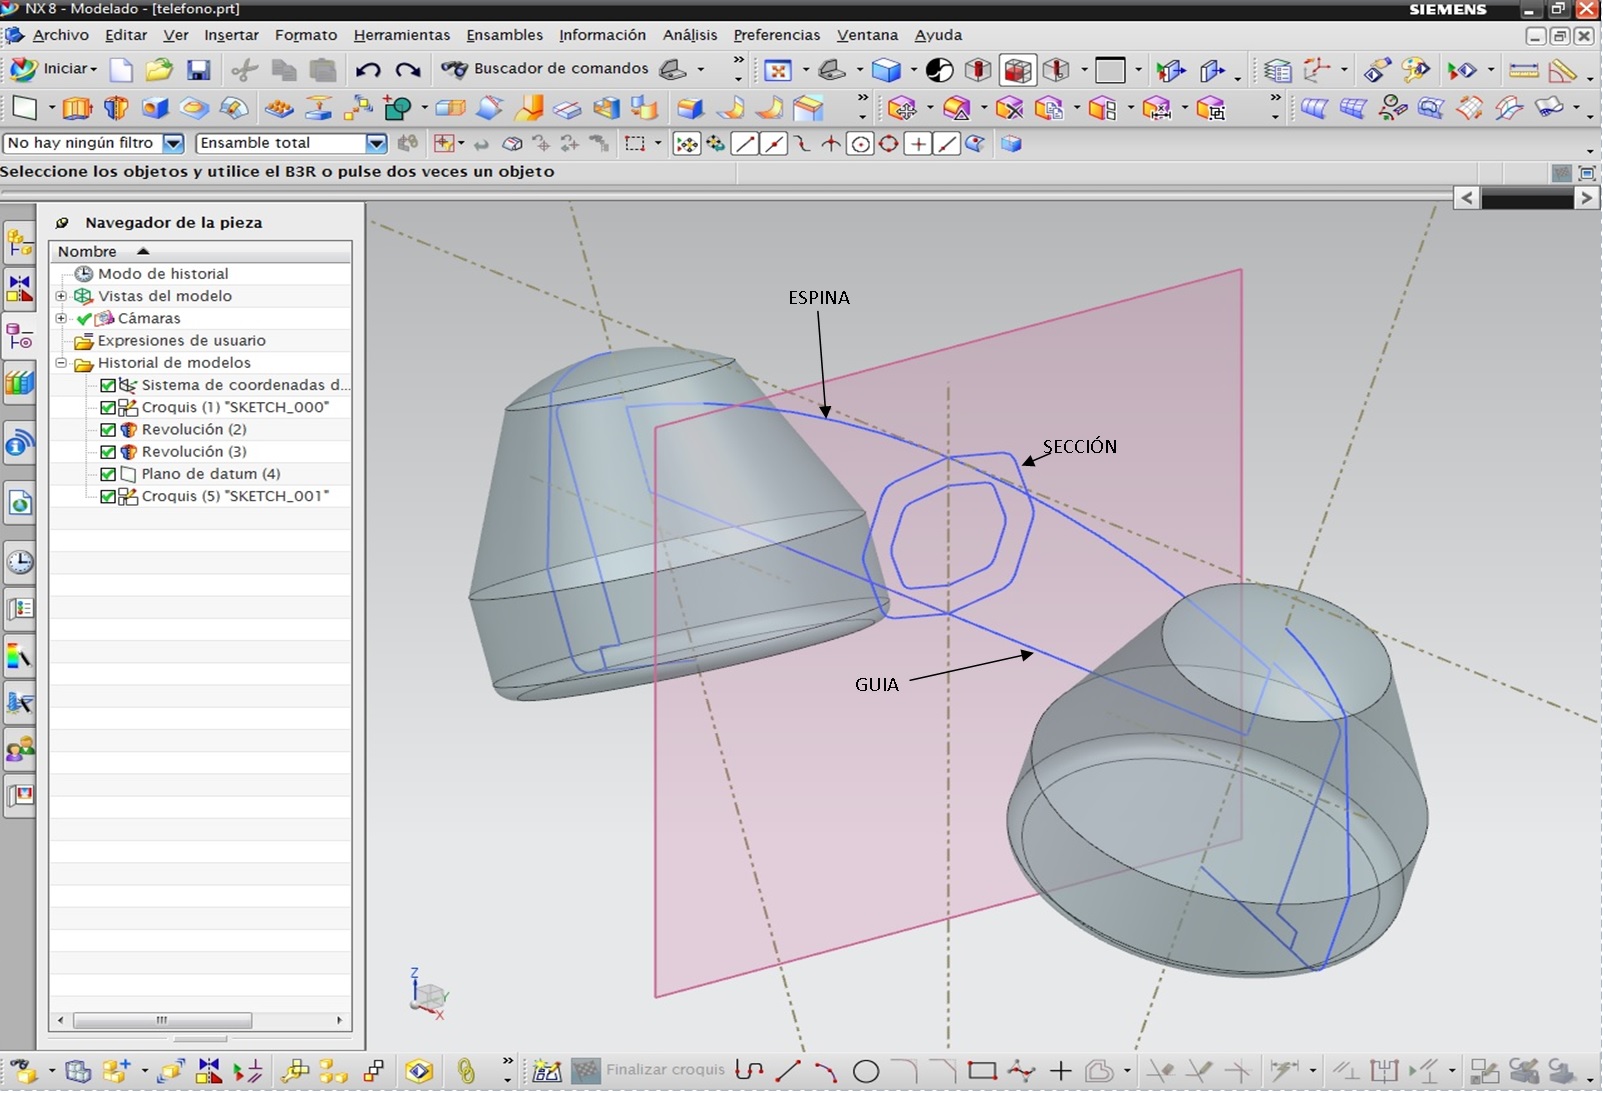Open the Editar menu
Screen dimensions: 1603x1093
click(x=126, y=35)
